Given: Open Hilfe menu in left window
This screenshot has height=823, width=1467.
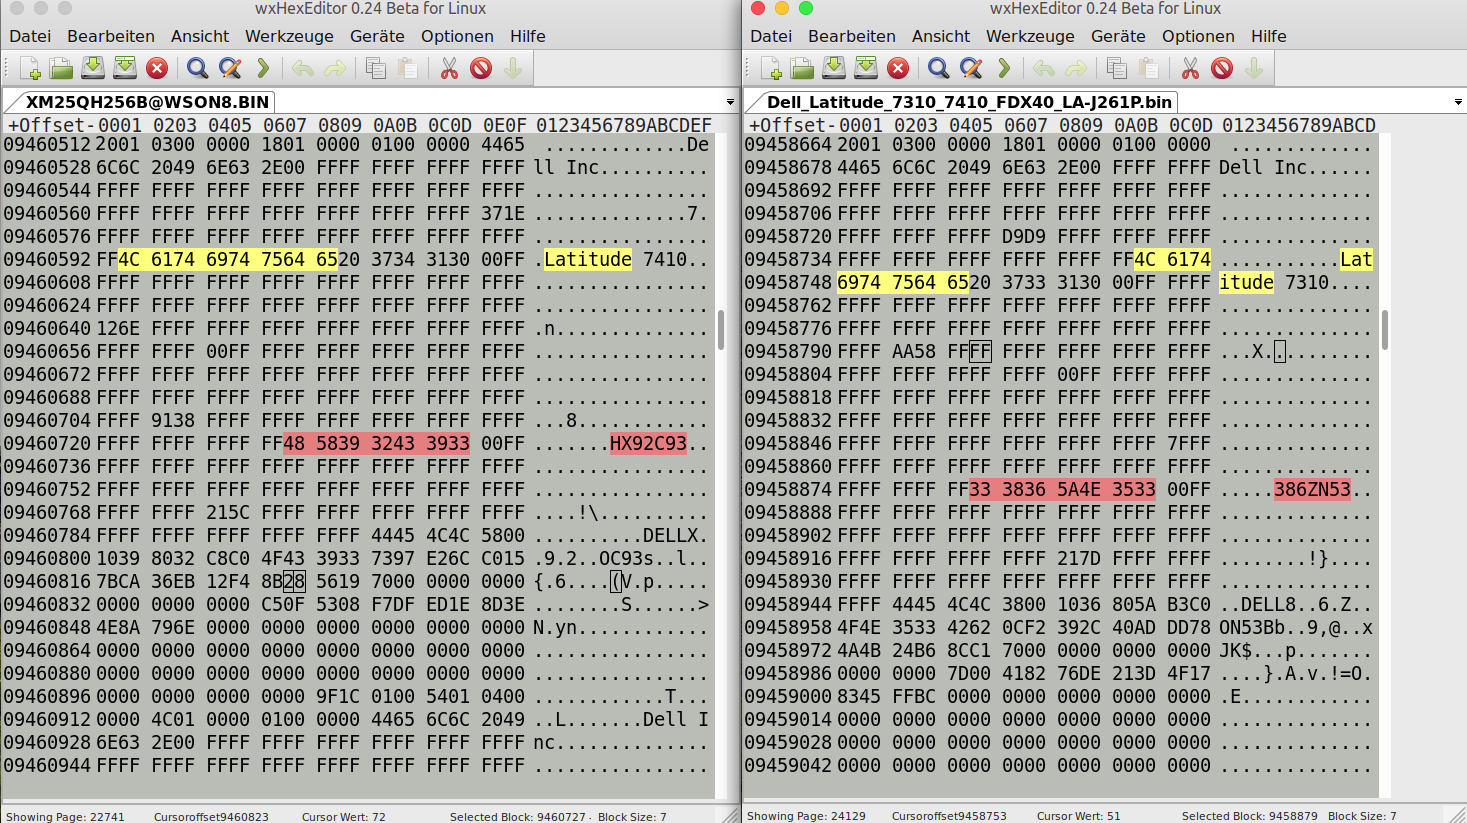Looking at the screenshot, I should tap(528, 36).
